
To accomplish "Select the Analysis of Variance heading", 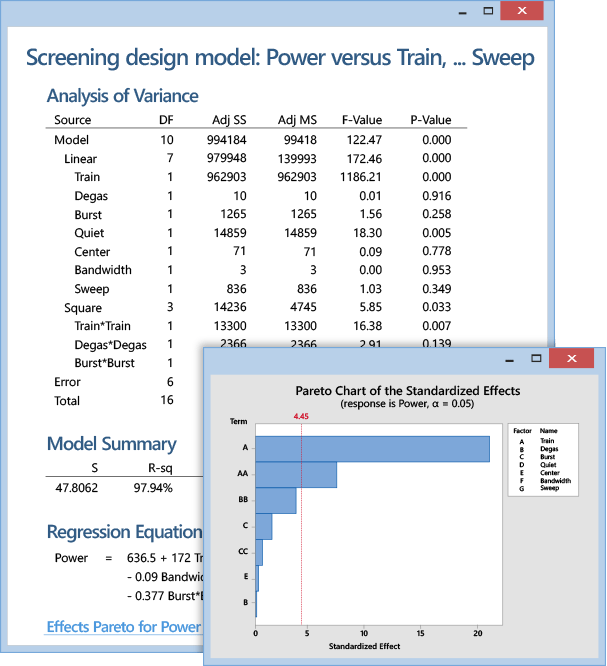I will pyautogui.click(x=122, y=97).
